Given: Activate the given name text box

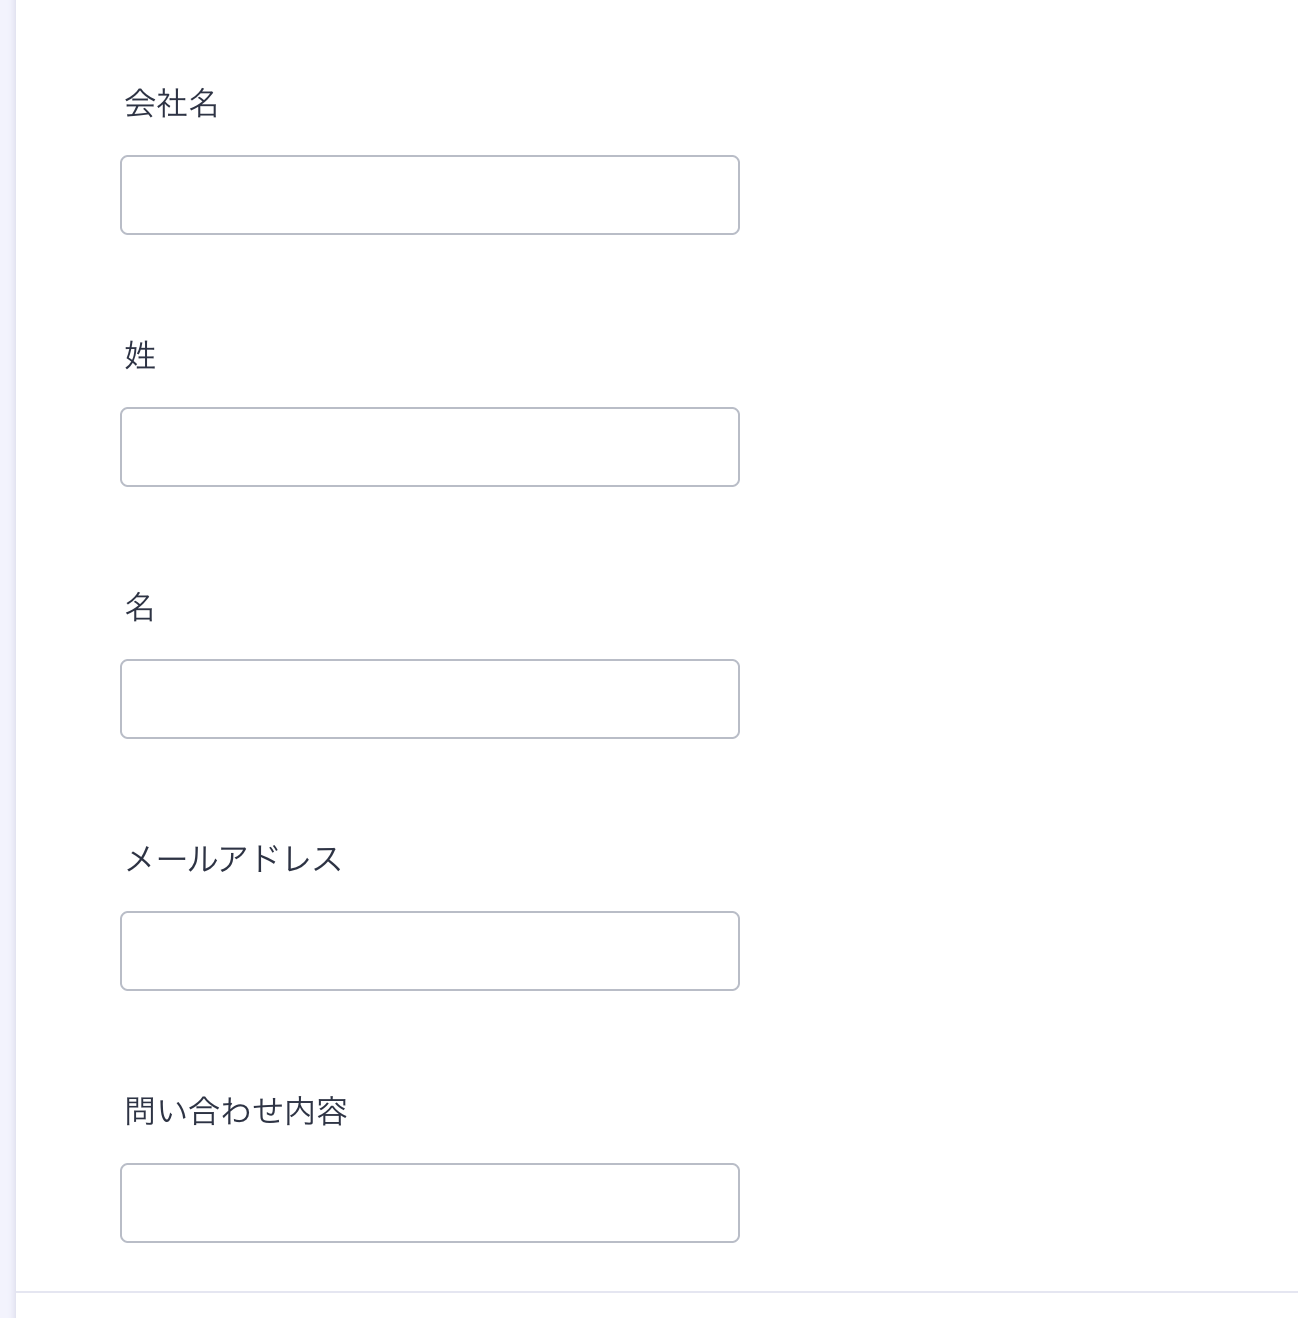Looking at the screenshot, I should pyautogui.click(x=430, y=699).
